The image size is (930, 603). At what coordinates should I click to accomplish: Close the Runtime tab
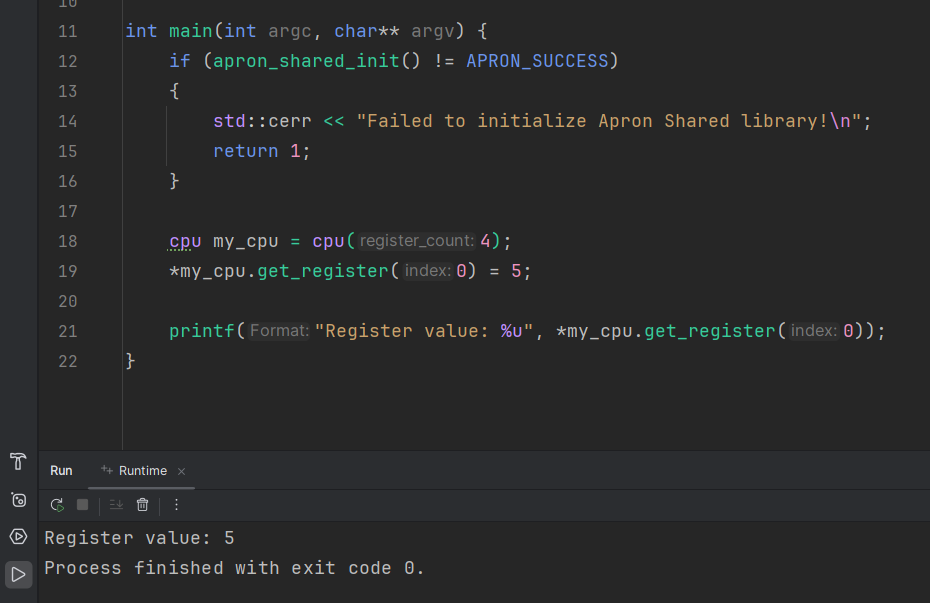tap(181, 471)
